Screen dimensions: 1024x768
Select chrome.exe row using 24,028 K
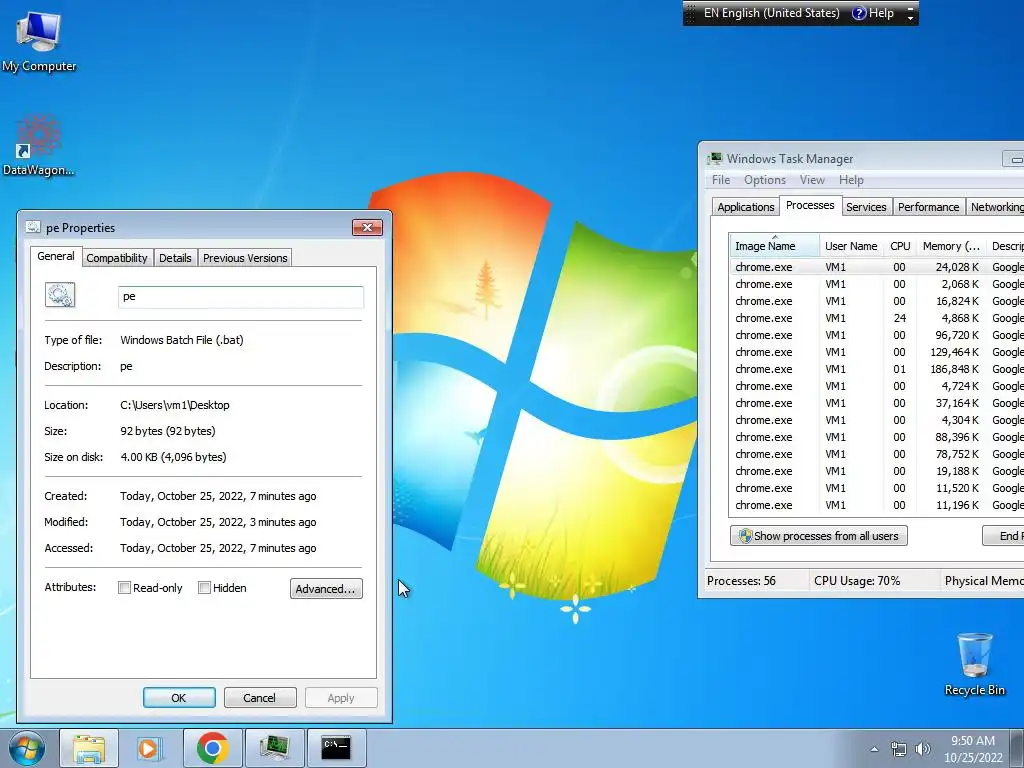pyautogui.click(x=876, y=267)
